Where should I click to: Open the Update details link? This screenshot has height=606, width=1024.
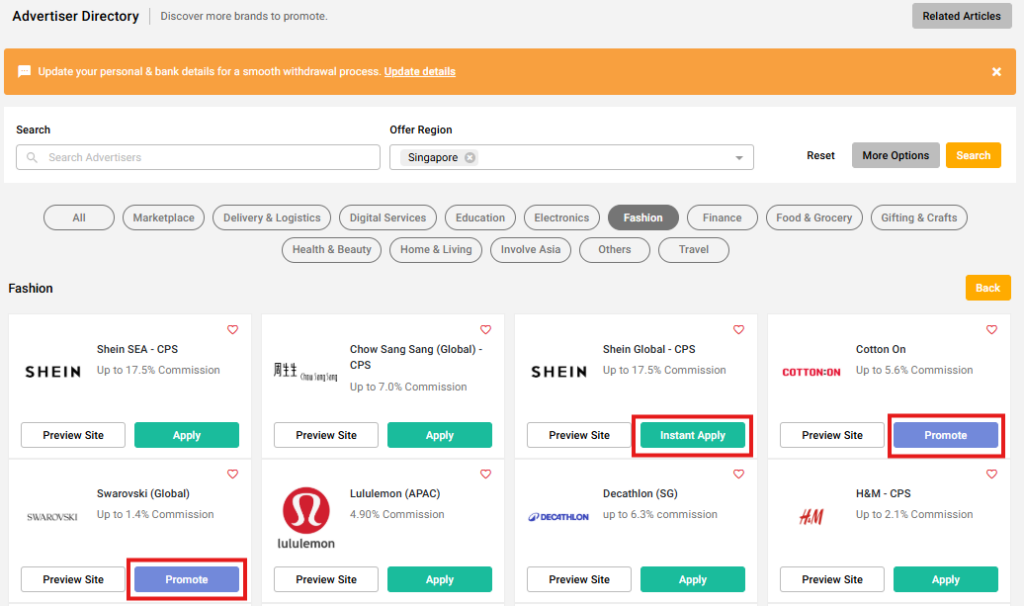point(419,72)
